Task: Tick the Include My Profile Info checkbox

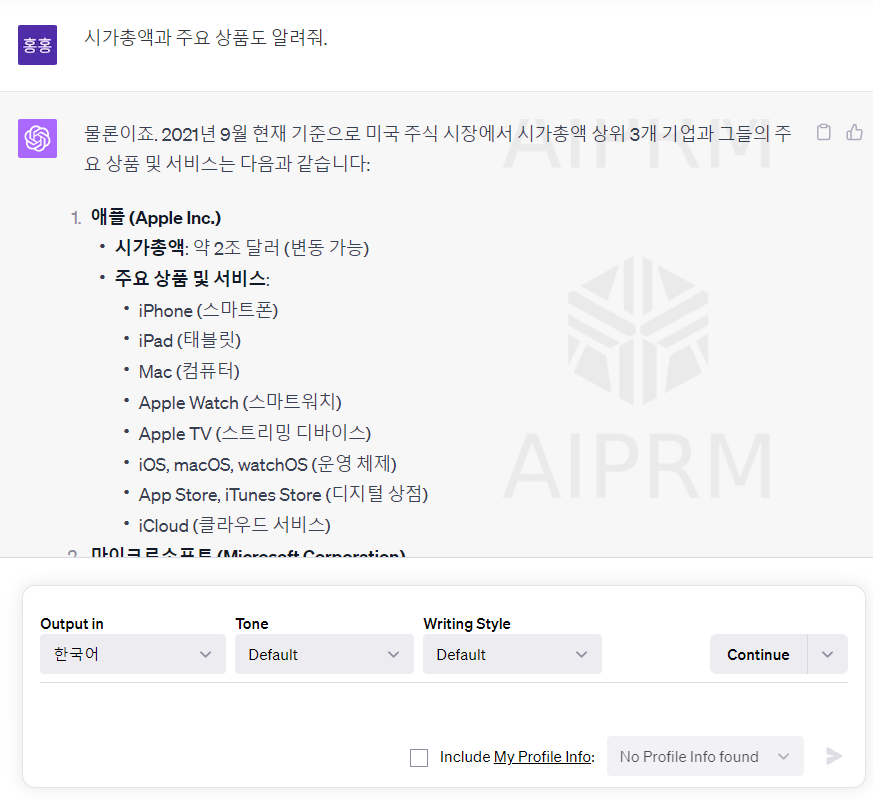Action: tap(419, 758)
